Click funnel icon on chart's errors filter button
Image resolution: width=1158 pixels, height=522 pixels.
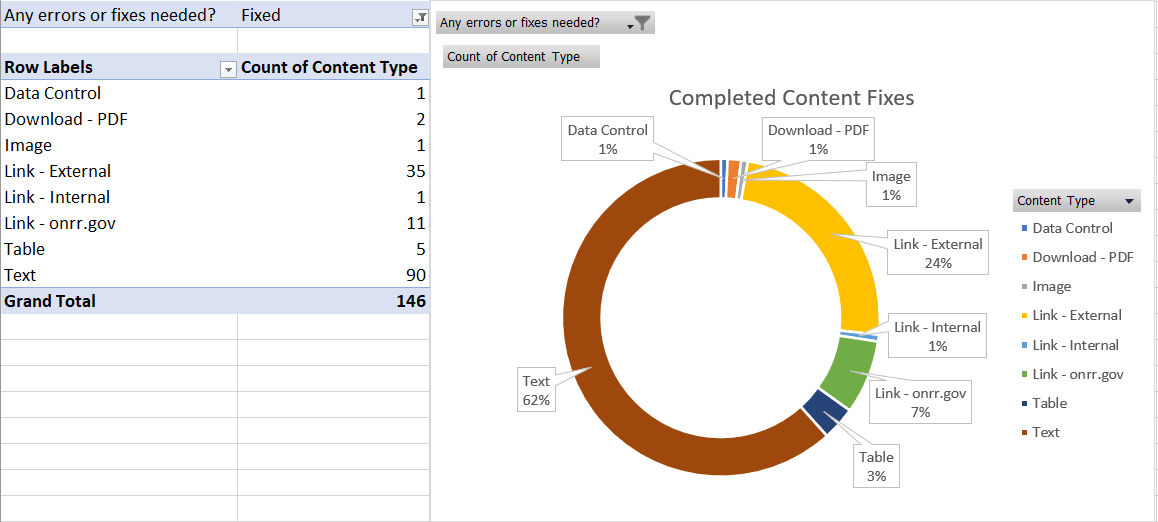click(642, 23)
